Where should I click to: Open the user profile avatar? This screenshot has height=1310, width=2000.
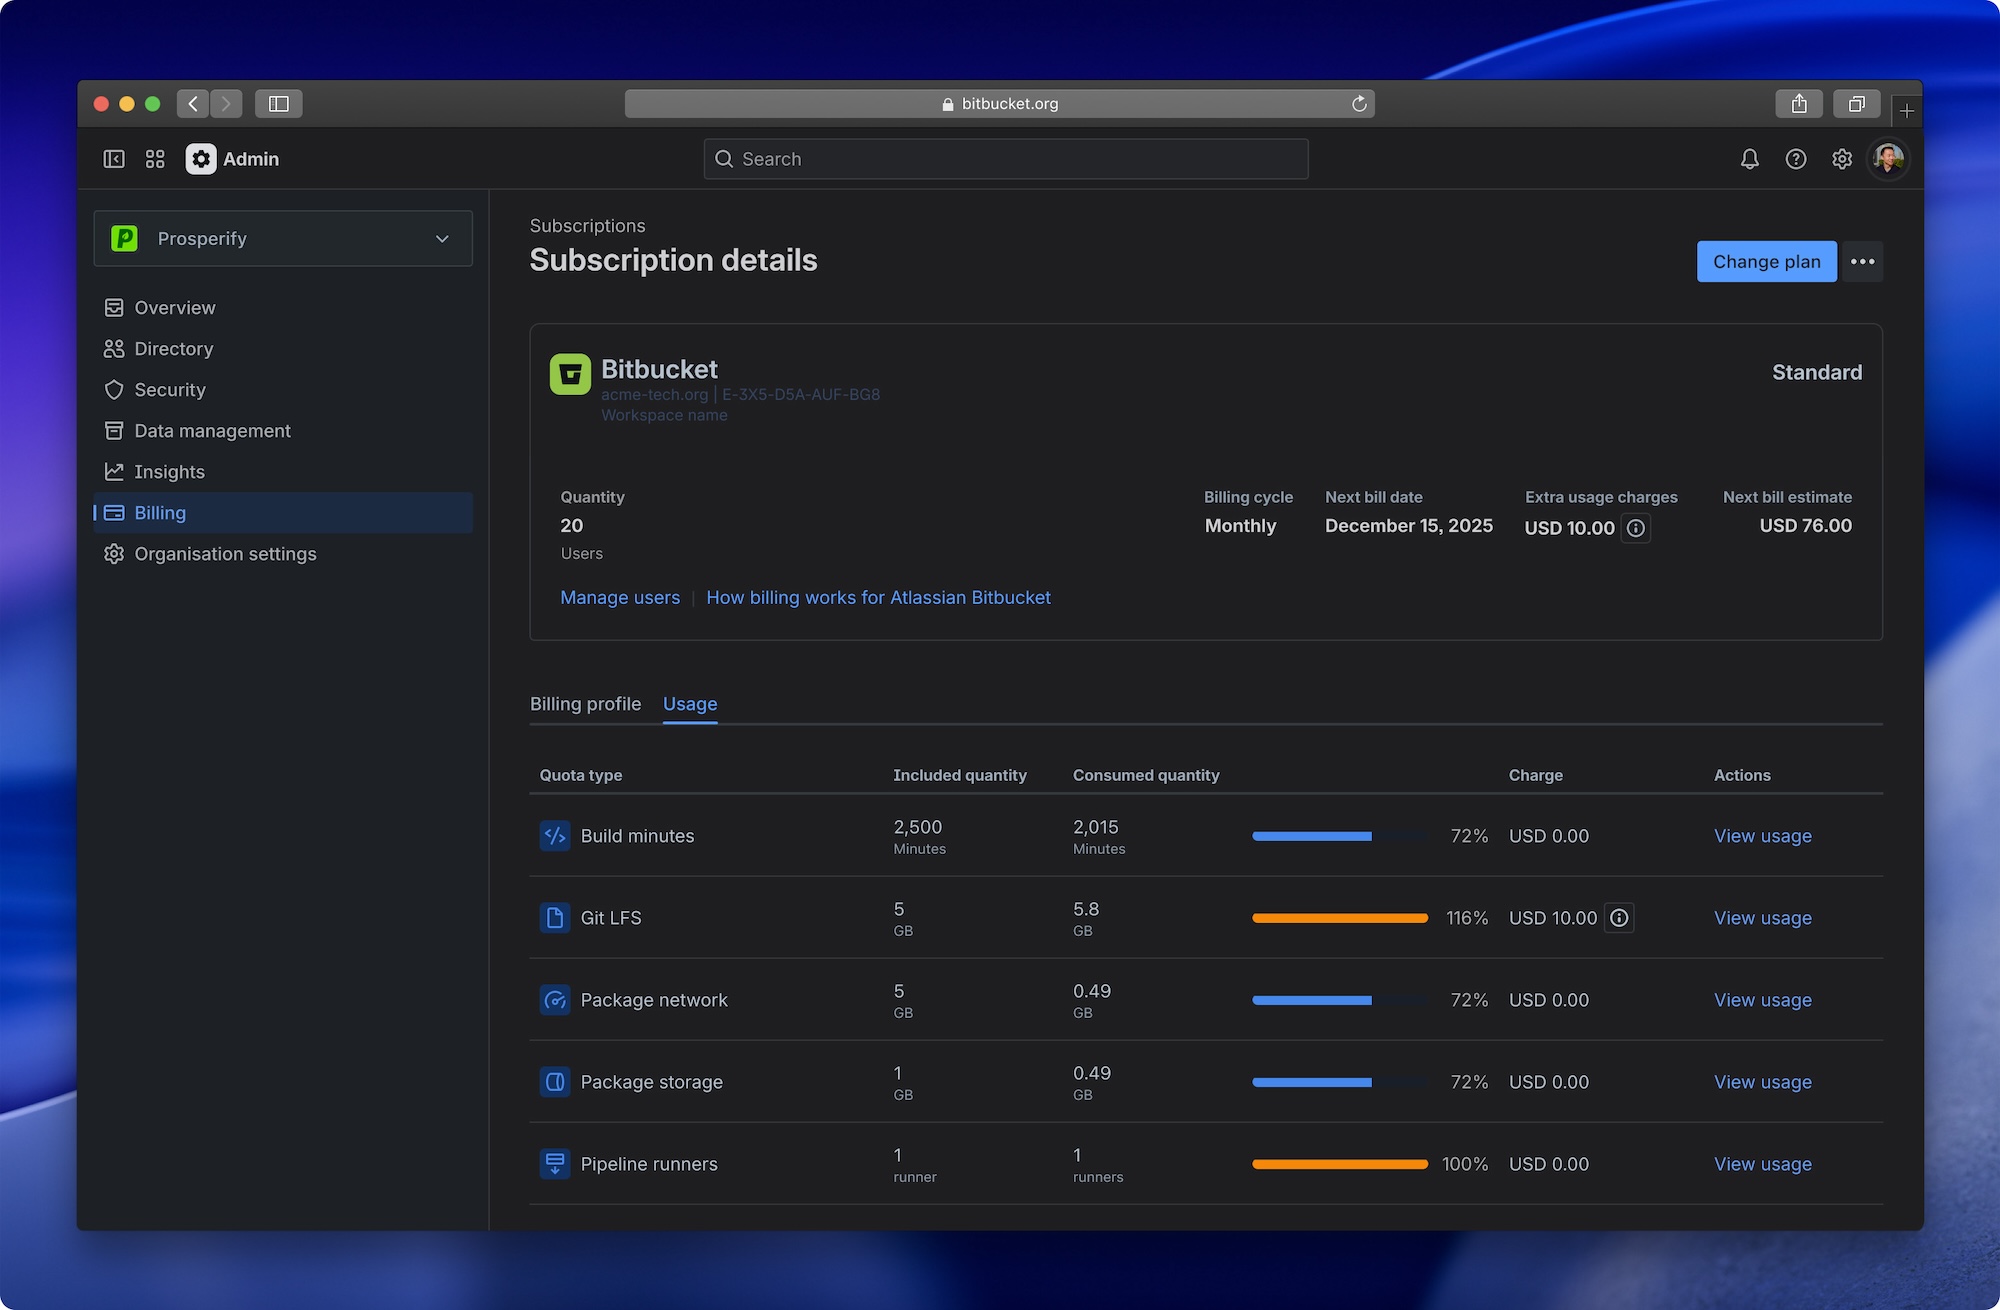(x=1888, y=159)
